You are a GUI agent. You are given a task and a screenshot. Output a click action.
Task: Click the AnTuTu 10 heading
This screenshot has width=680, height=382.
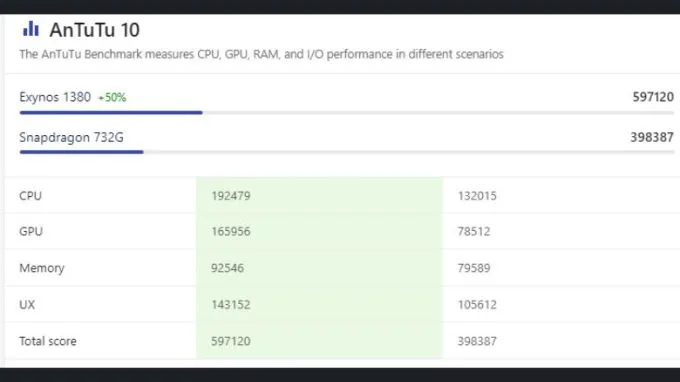point(95,30)
